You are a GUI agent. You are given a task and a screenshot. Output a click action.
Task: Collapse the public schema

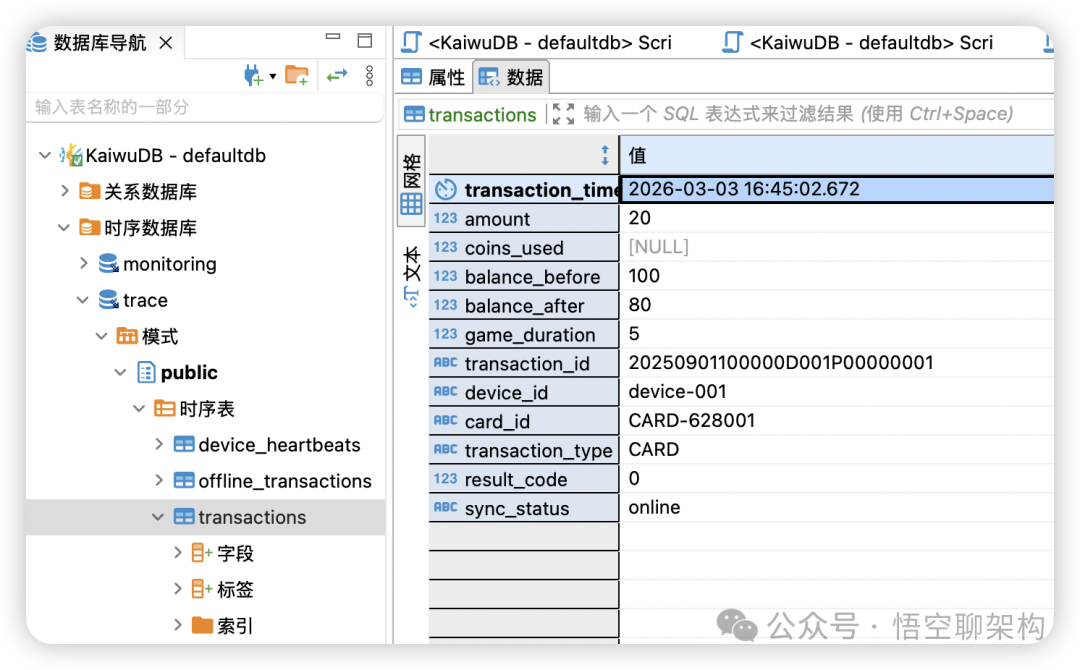point(121,373)
